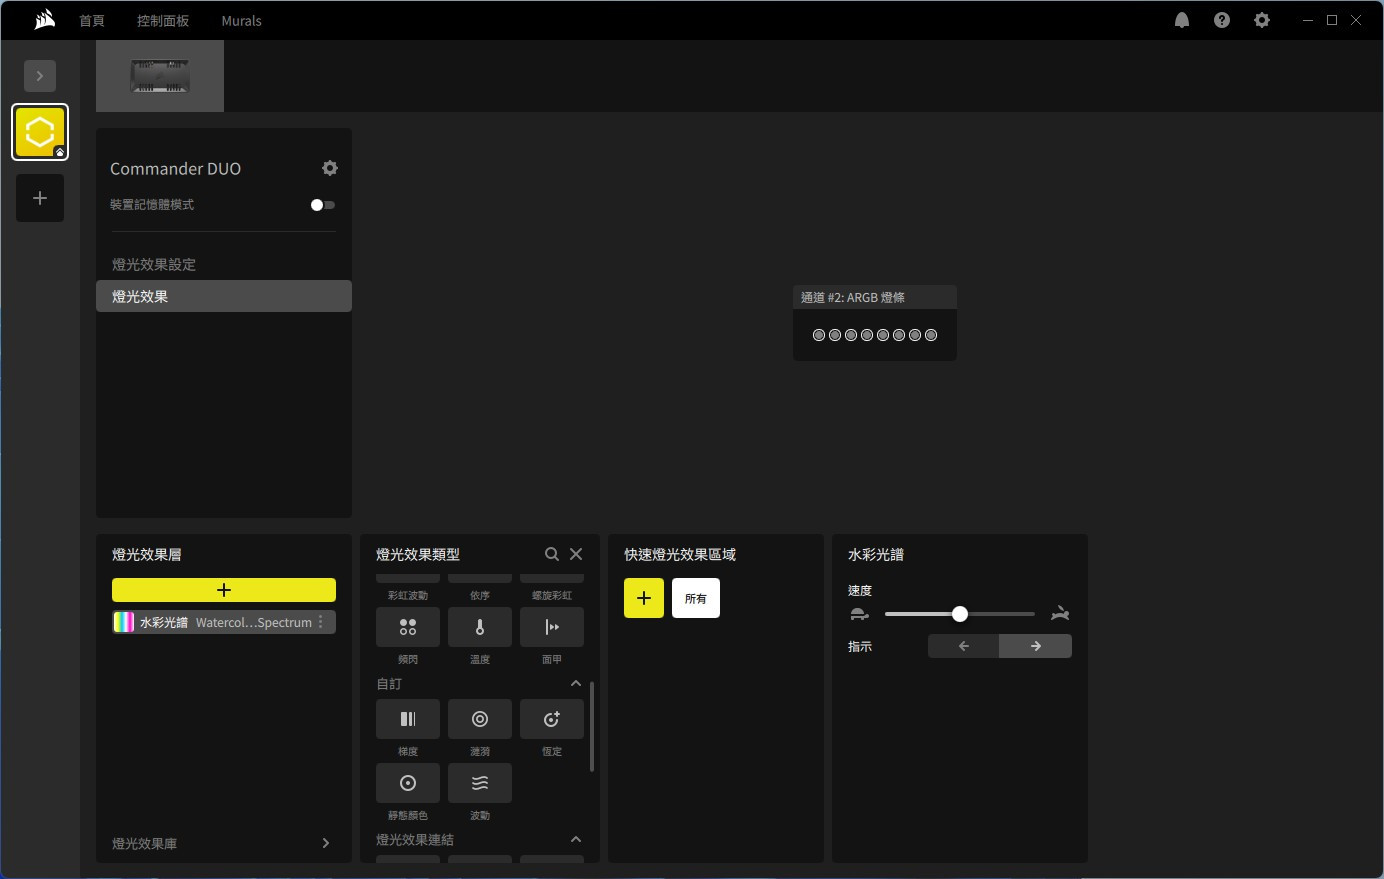
Task: Click the lighting effects list scrollbar
Action: [x=592, y=727]
